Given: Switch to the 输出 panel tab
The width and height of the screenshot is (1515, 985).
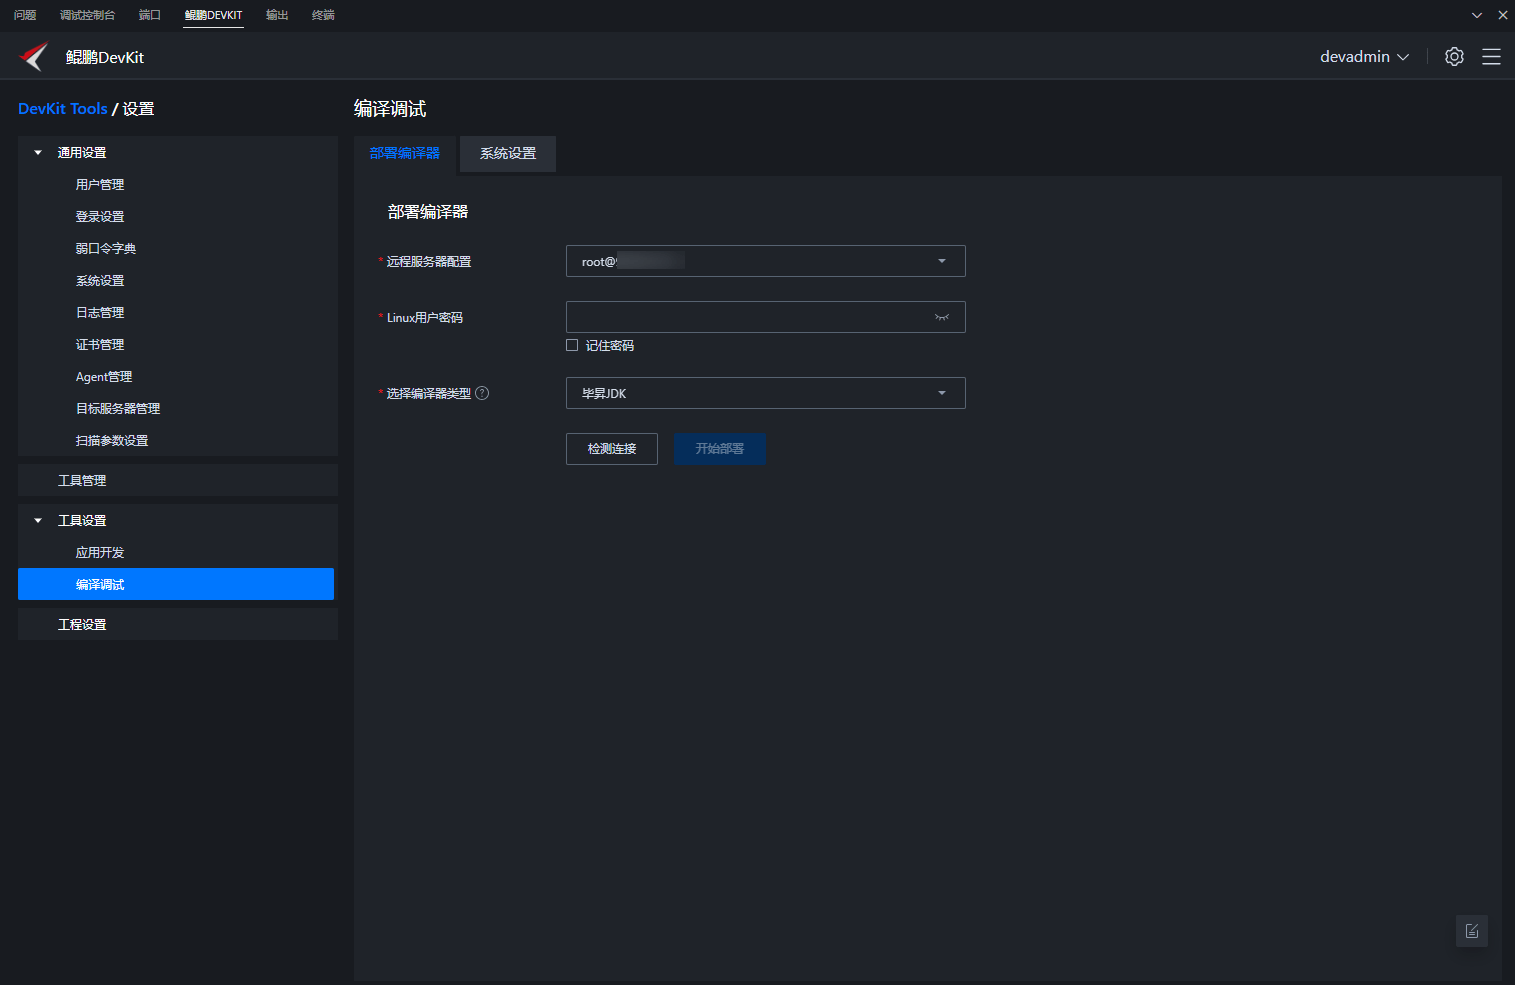Looking at the screenshot, I should coord(277,15).
